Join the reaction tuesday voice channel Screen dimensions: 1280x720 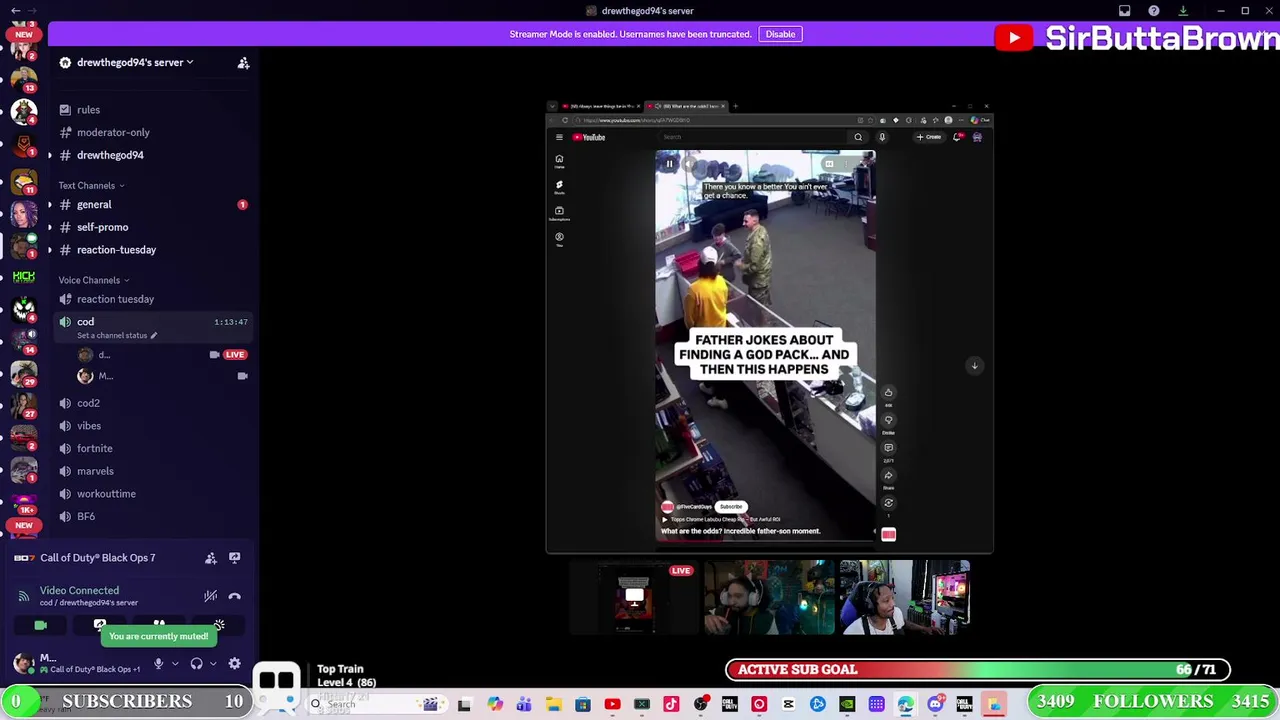tap(115, 299)
